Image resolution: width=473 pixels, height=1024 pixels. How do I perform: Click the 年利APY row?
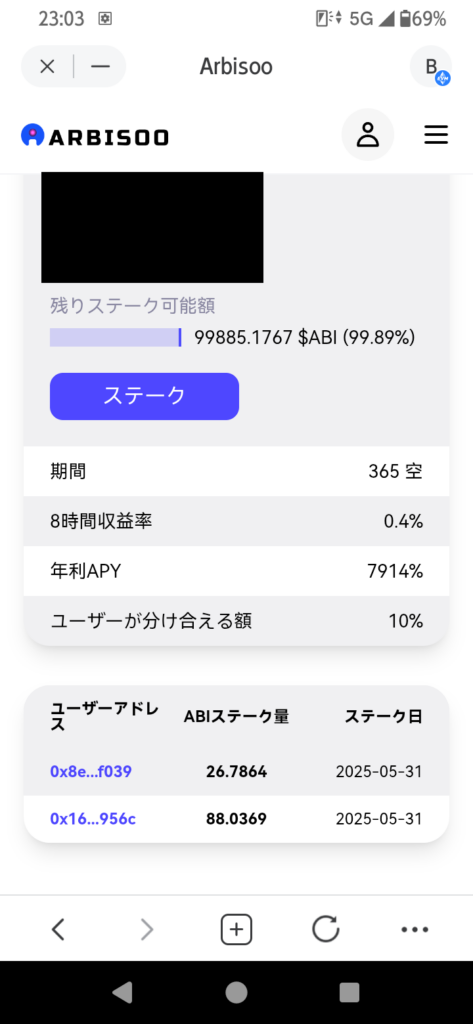[x=236, y=571]
